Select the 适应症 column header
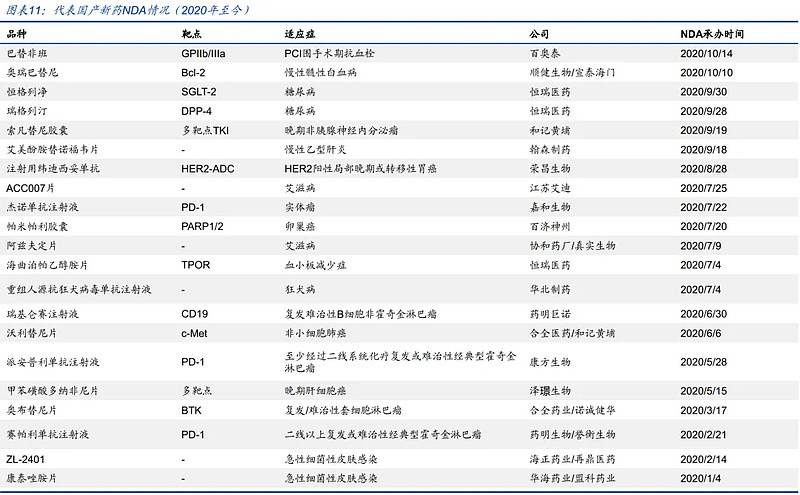800x495 pixels. point(299,34)
